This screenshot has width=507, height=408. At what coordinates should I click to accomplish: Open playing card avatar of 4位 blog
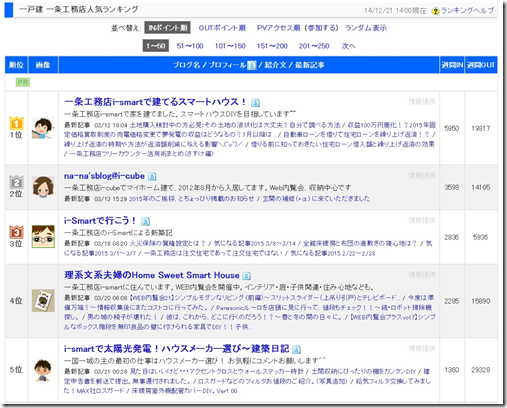pos(43,301)
